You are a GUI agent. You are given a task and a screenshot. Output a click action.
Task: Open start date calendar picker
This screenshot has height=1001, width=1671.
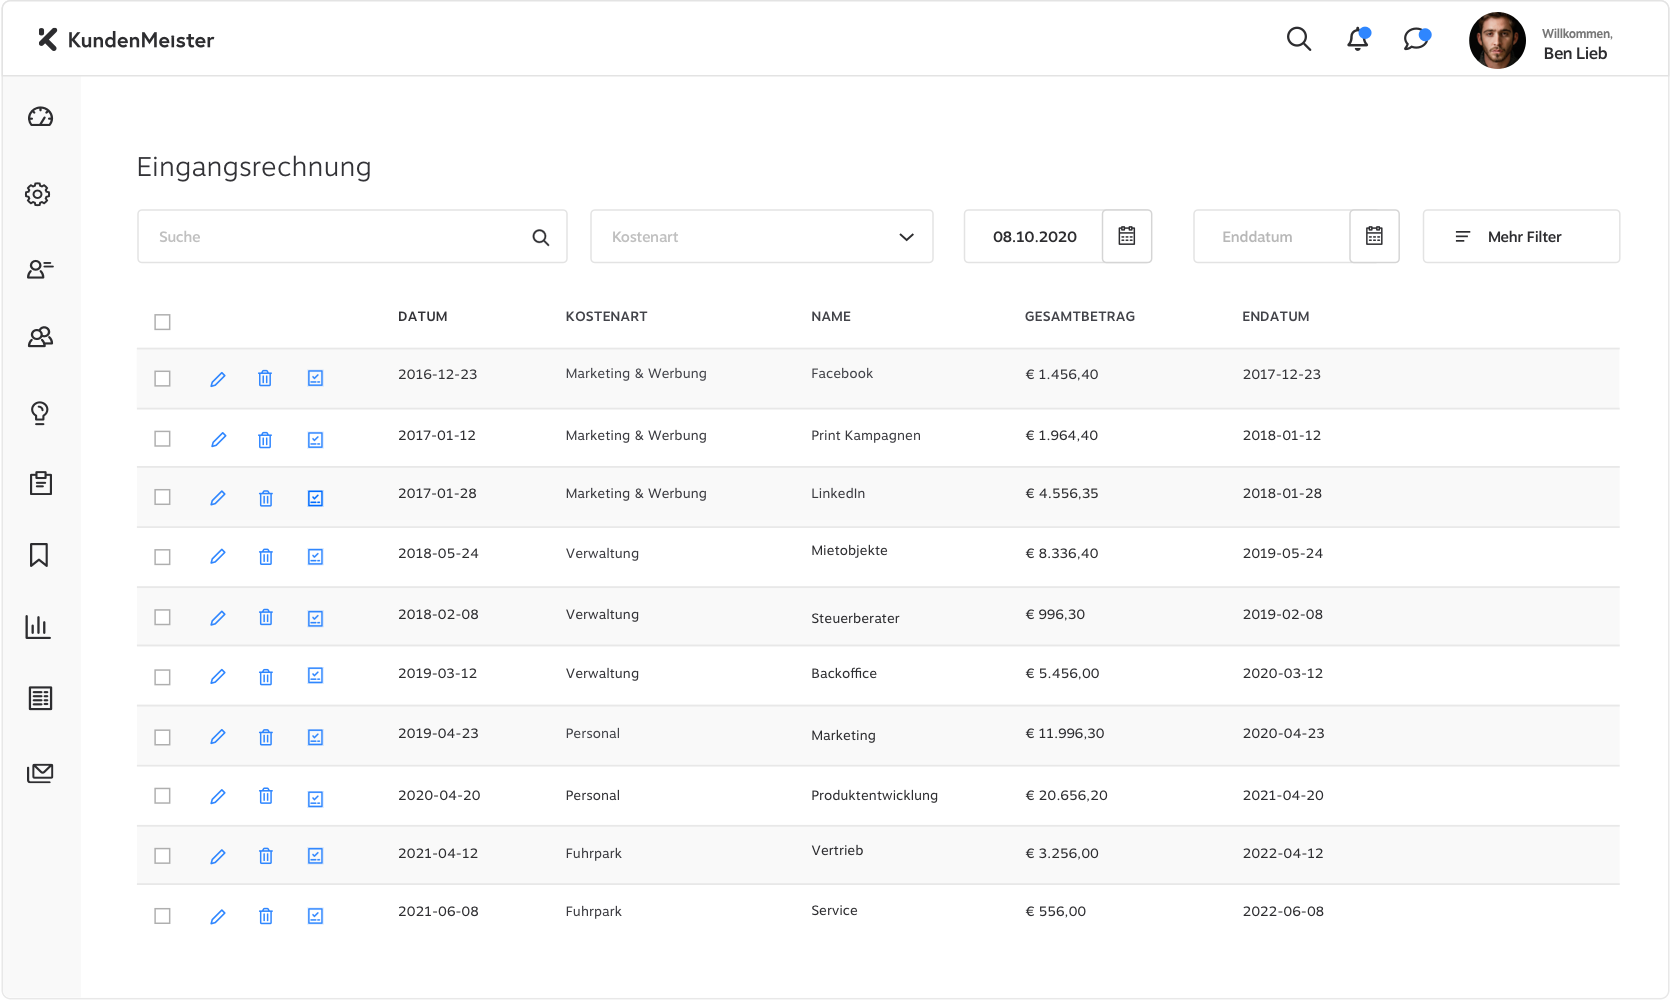(1127, 236)
